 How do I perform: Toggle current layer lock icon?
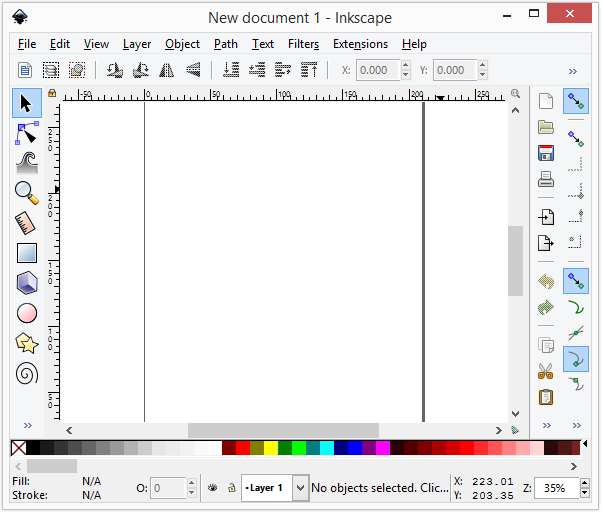(232, 488)
